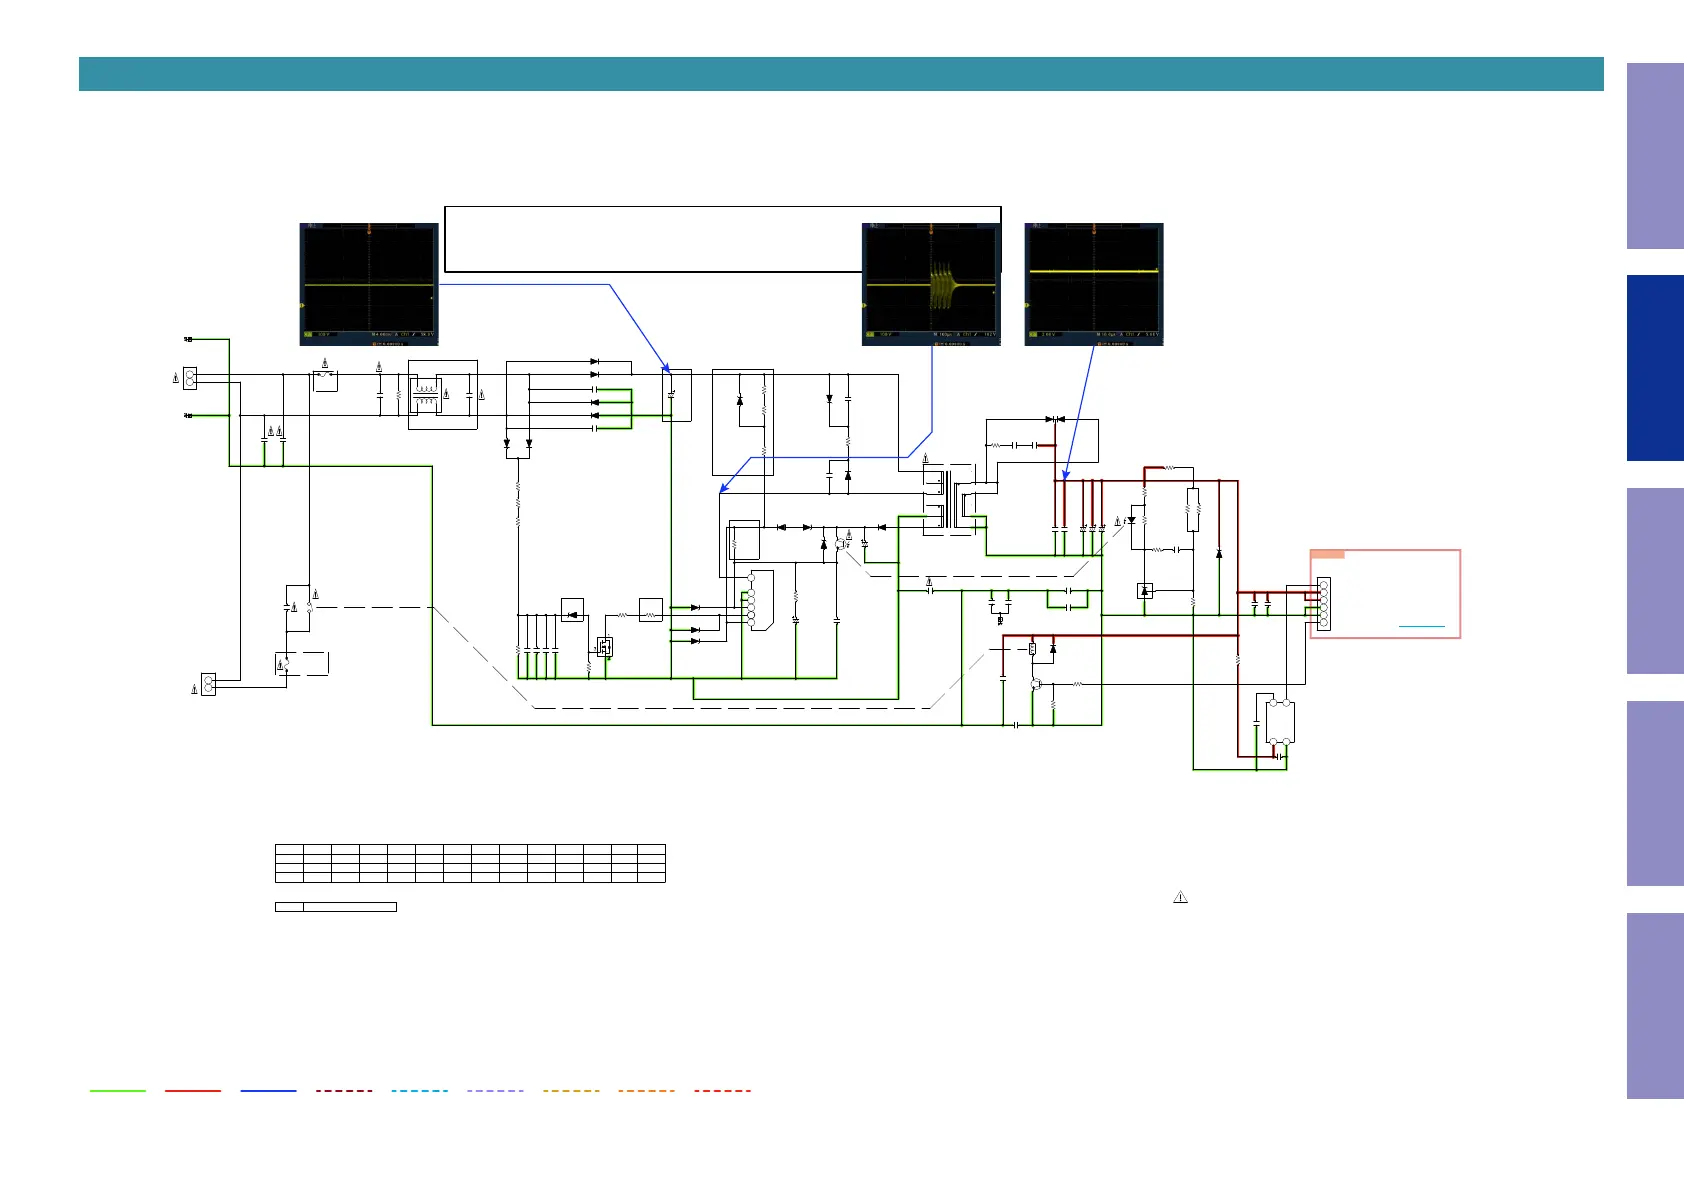The image size is (1684, 1191).
Task: Click the teal header bar at the top of the page
Action: [841, 74]
